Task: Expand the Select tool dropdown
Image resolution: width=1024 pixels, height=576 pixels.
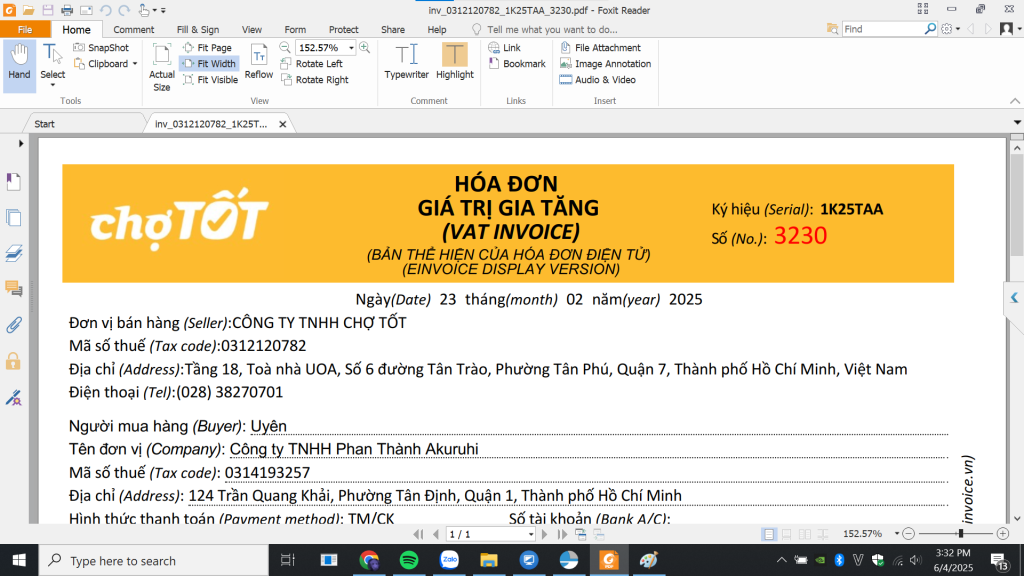Action: tap(53, 86)
